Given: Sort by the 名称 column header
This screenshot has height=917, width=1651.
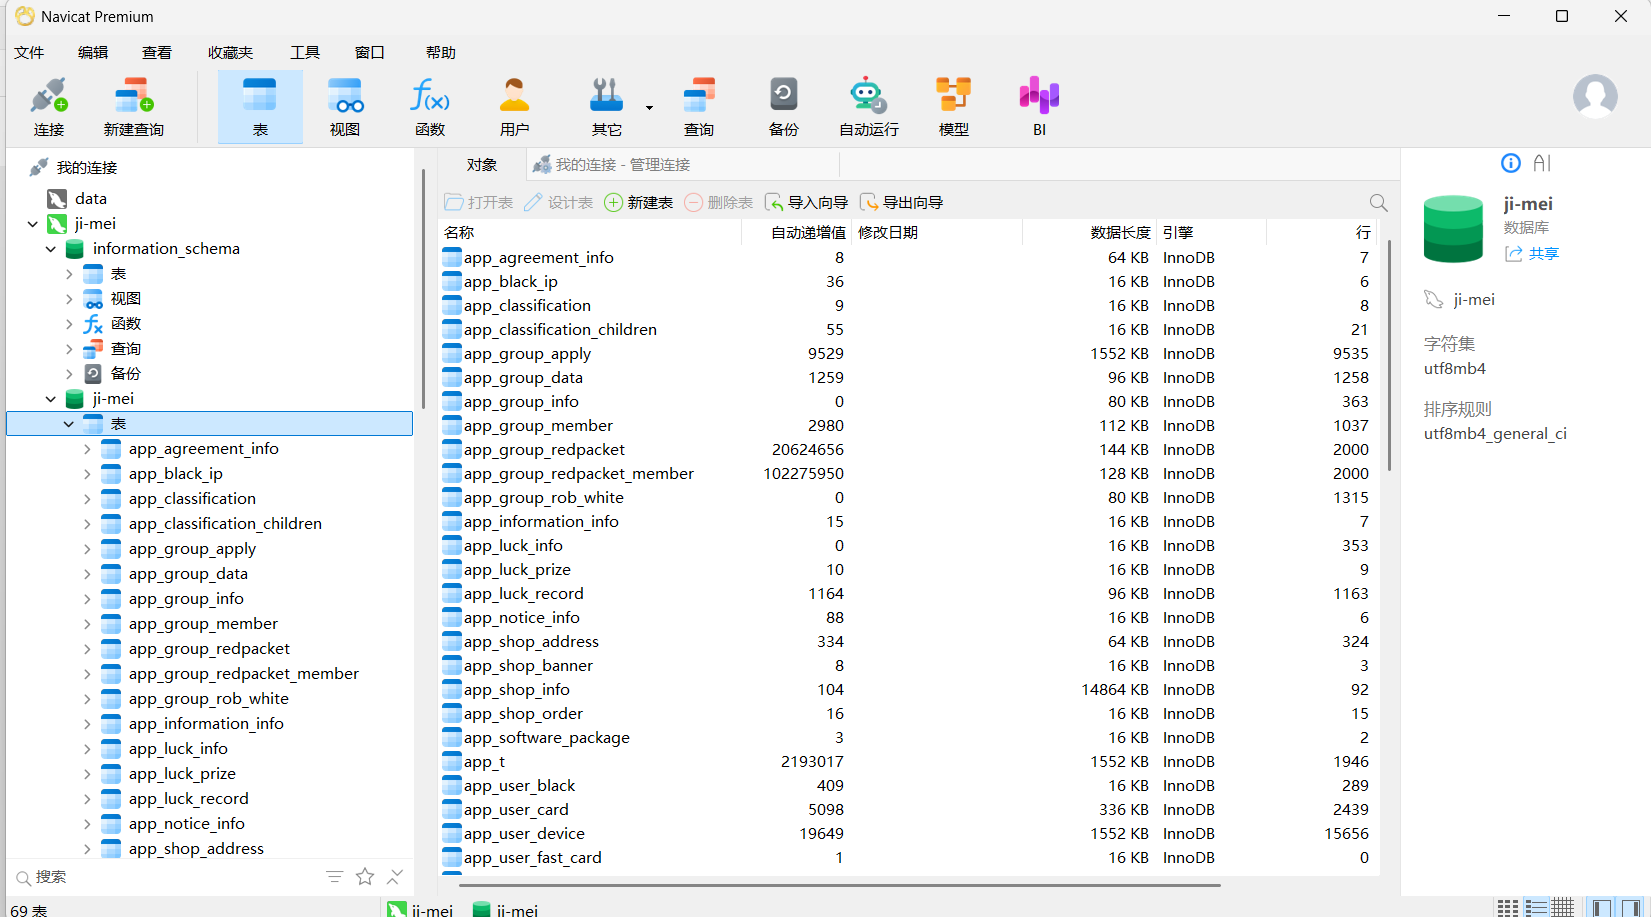Looking at the screenshot, I should [x=590, y=232].
